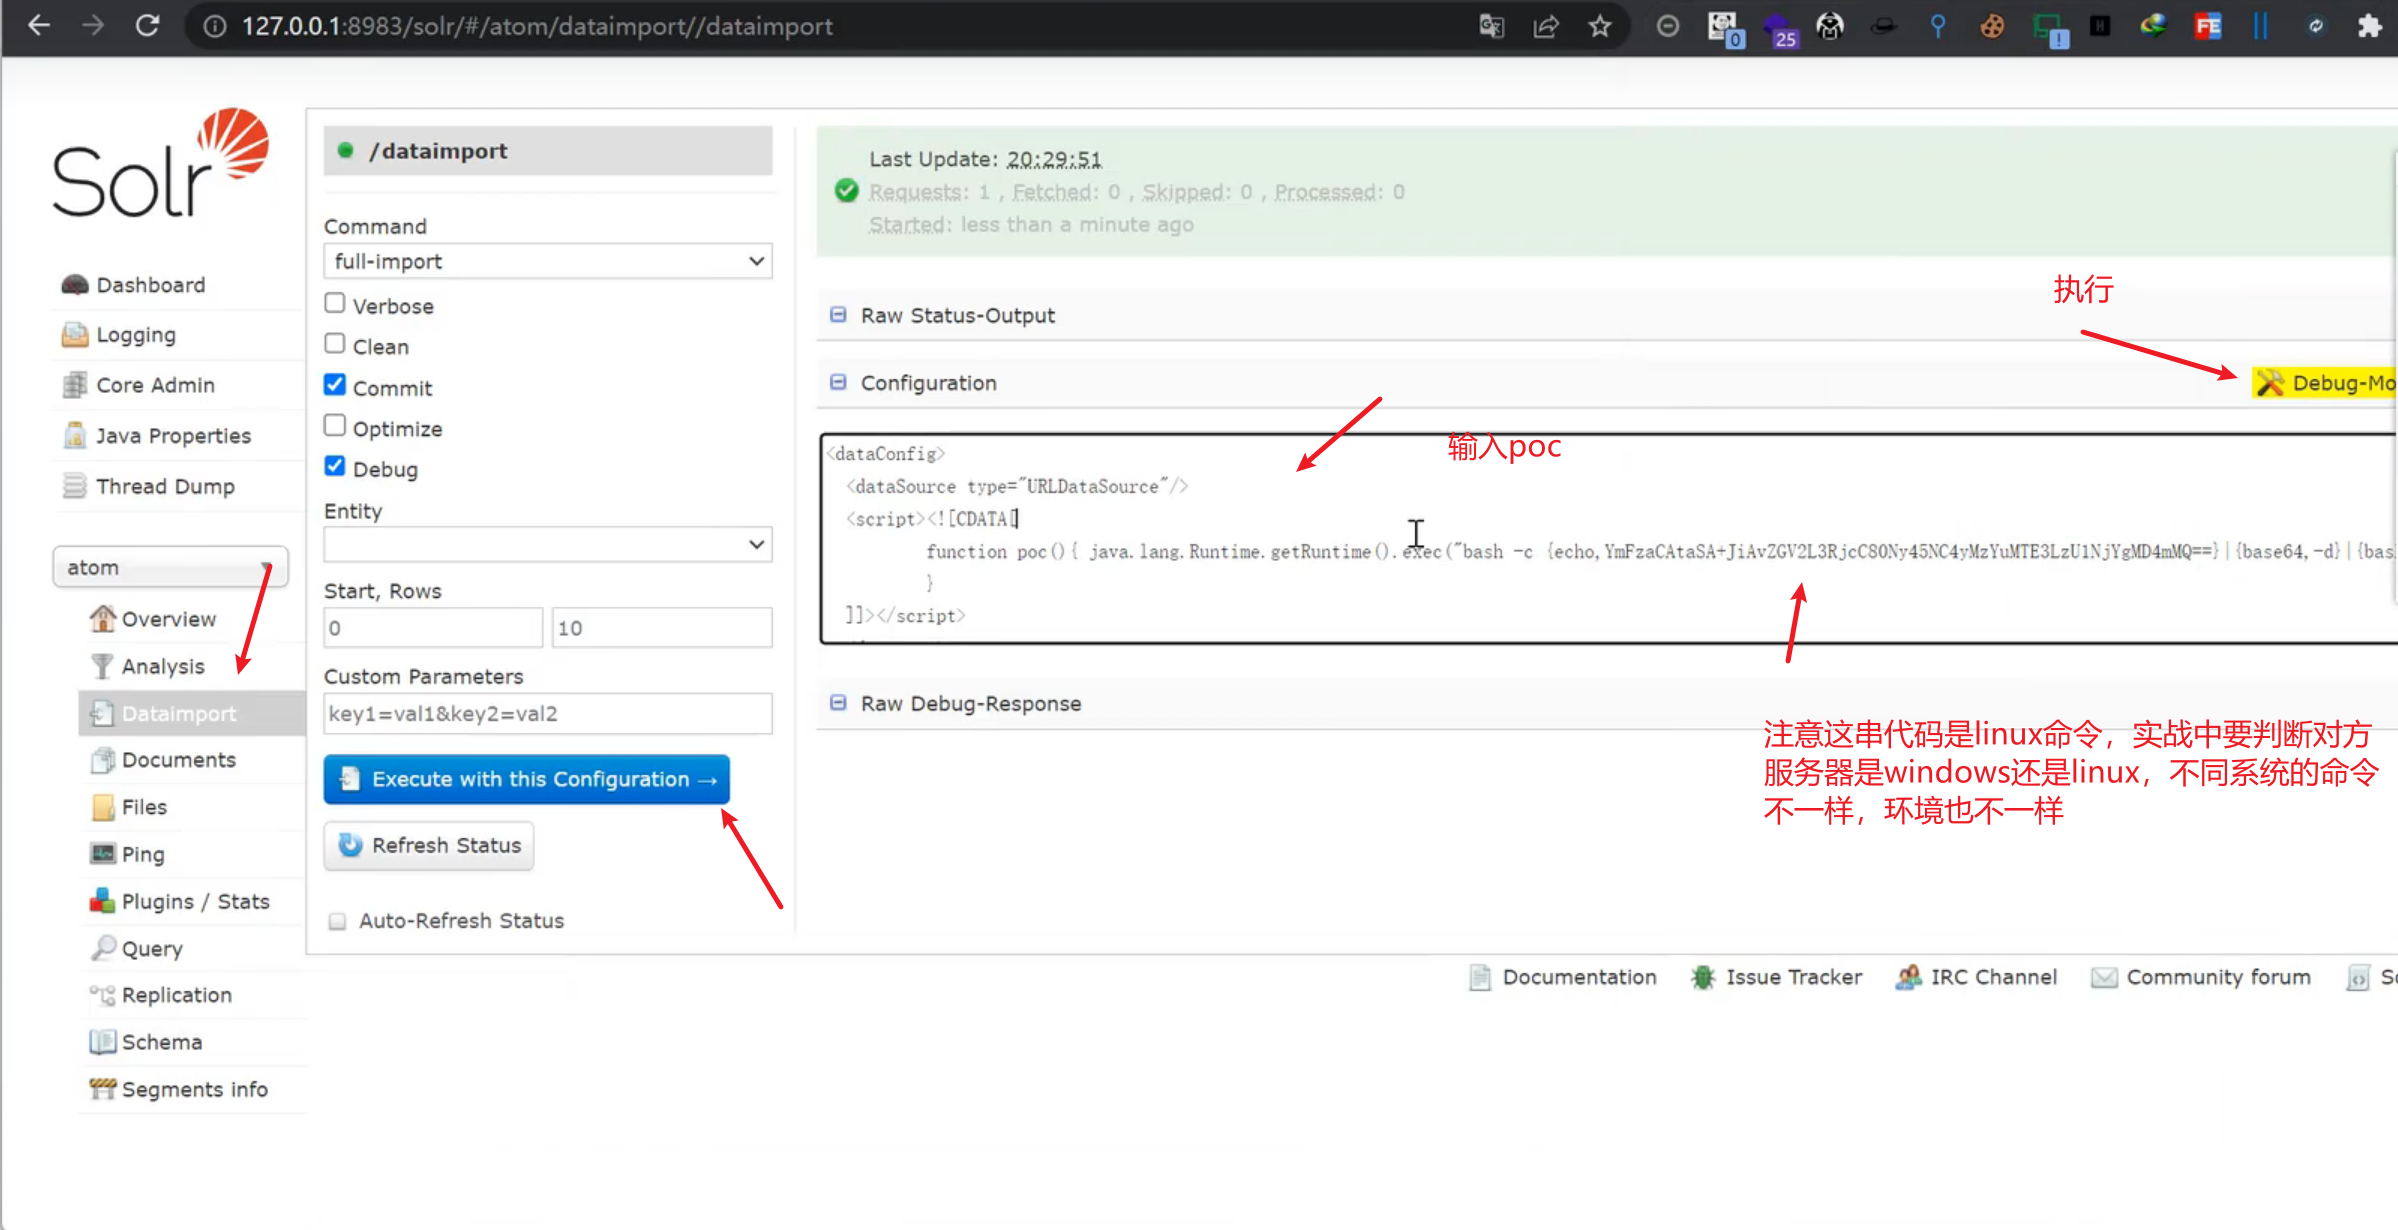This screenshot has width=2398, height=1230.
Task: Open Core Admin via its icon
Action: pos(75,385)
